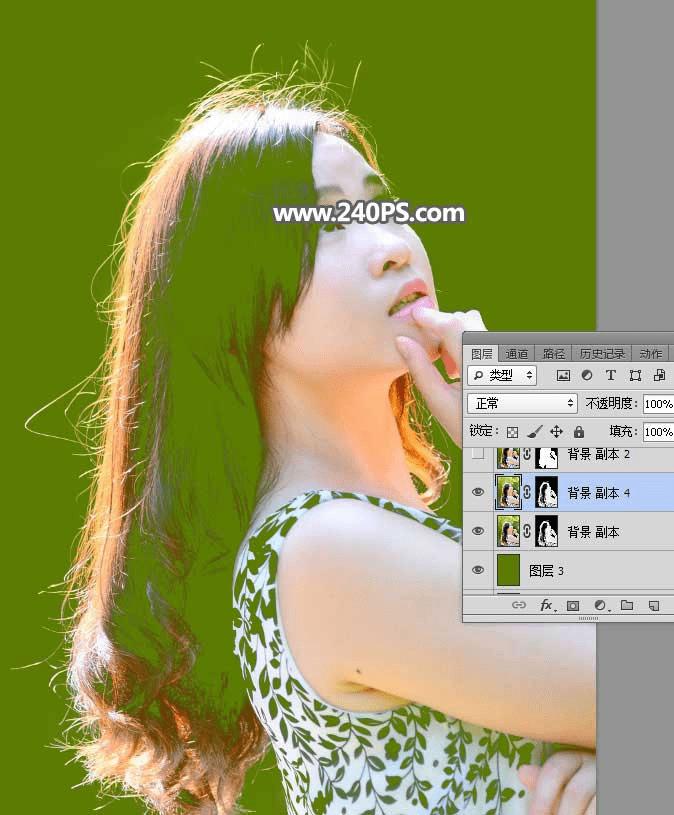Create new fill or adjustment layer

(600, 606)
